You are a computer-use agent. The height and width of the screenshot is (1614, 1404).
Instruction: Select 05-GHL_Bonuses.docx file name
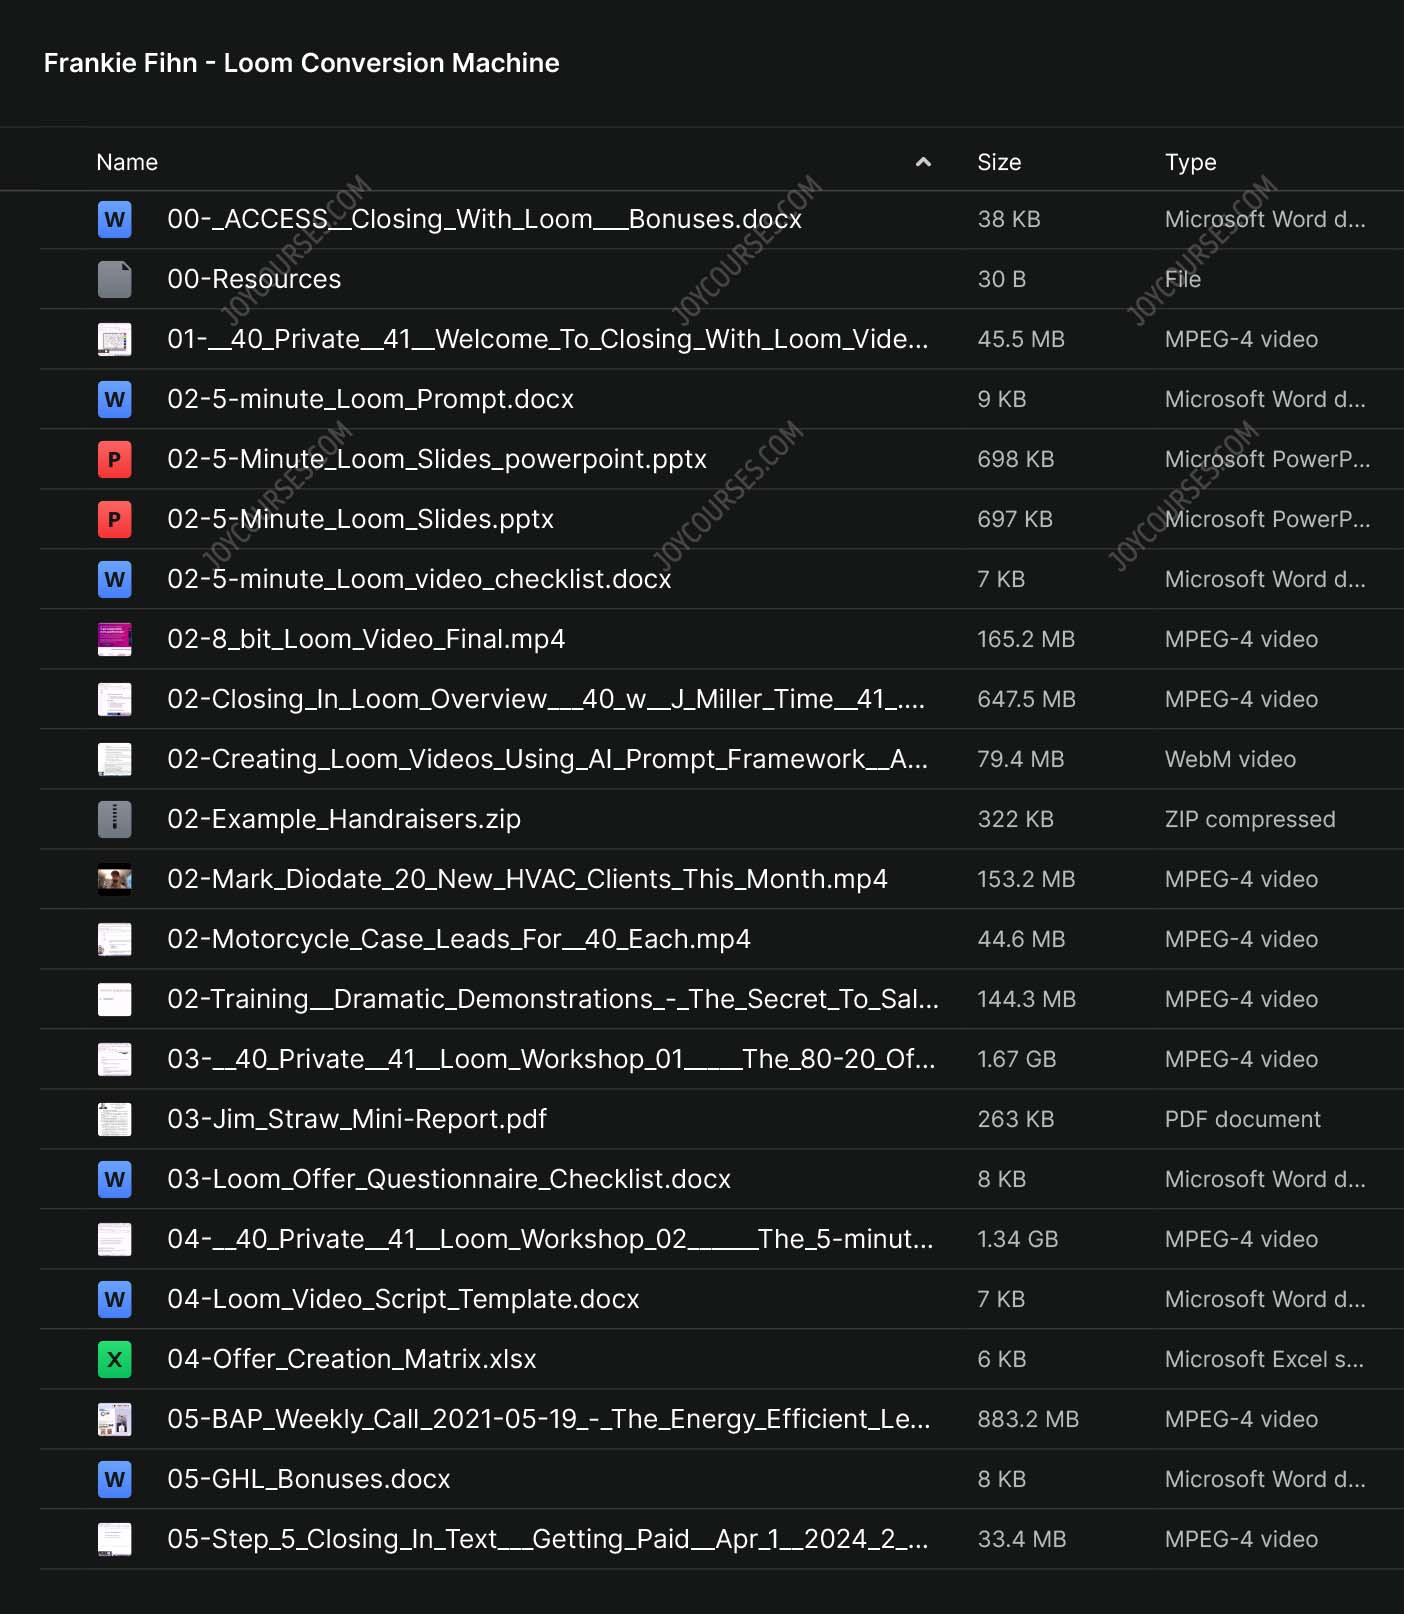point(309,1479)
